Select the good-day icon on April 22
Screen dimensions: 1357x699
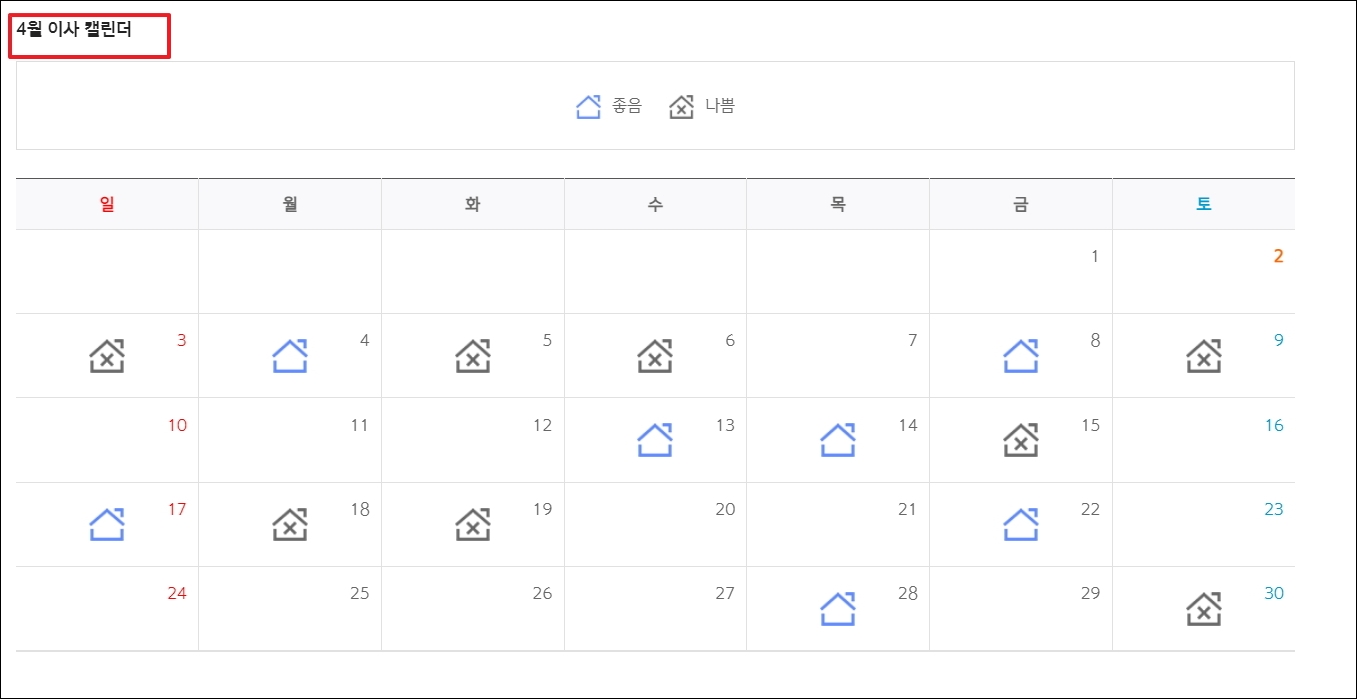coord(1021,524)
